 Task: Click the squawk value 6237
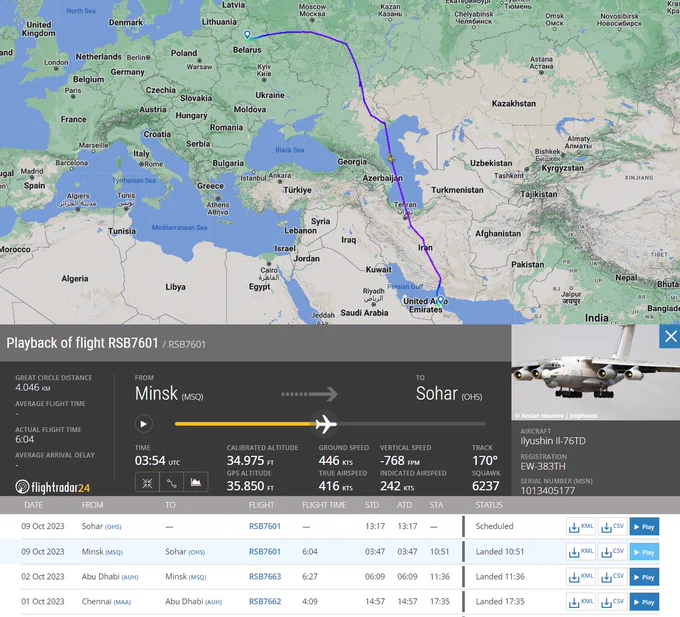point(486,486)
